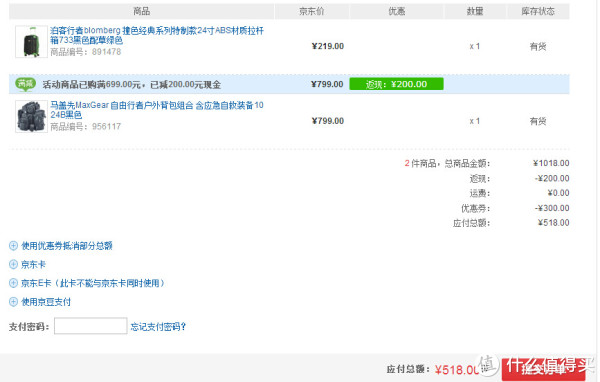This screenshot has height=382, width=600.
Task: Click the green 返现 ¥200.00 badge
Action: tap(396, 84)
